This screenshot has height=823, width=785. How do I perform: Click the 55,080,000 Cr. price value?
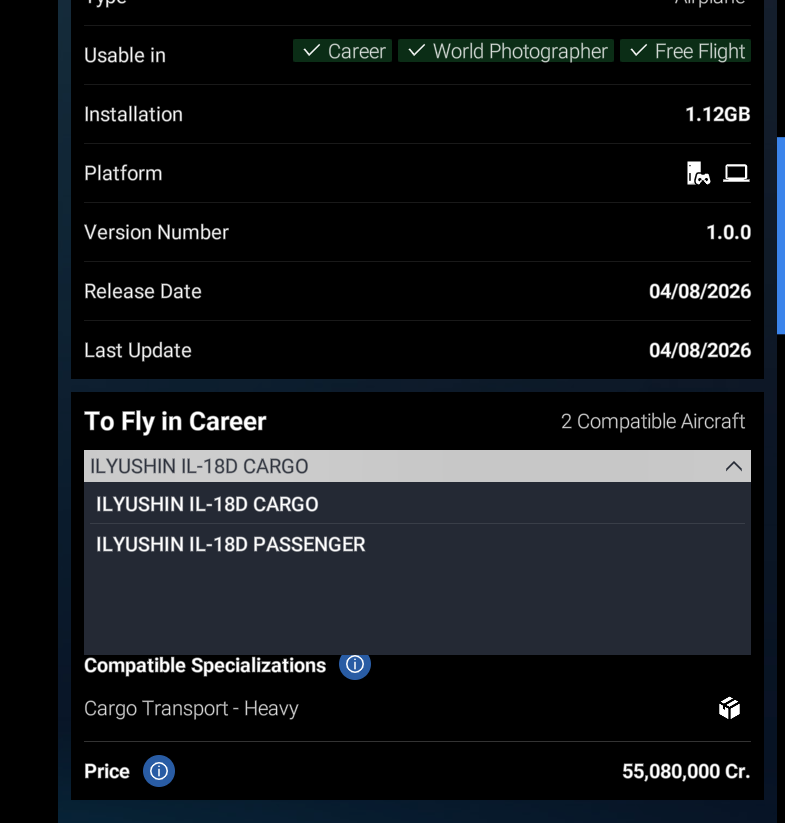click(686, 772)
